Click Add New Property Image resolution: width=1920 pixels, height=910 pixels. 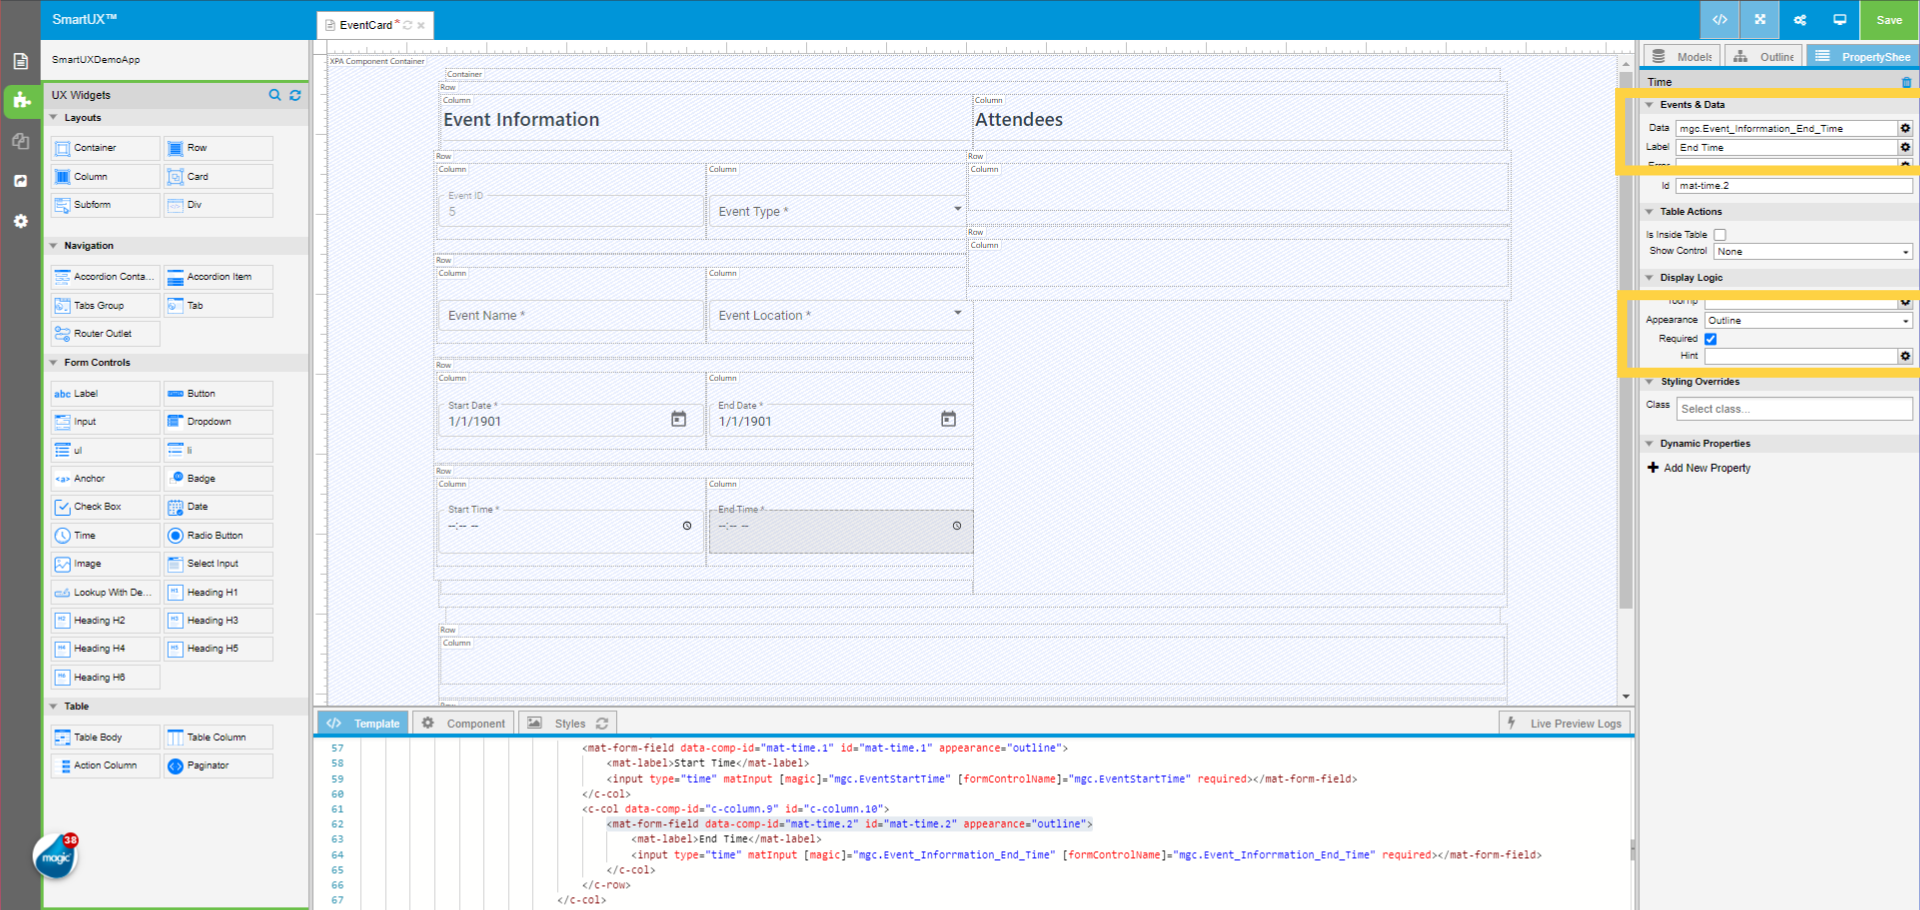1706,468
